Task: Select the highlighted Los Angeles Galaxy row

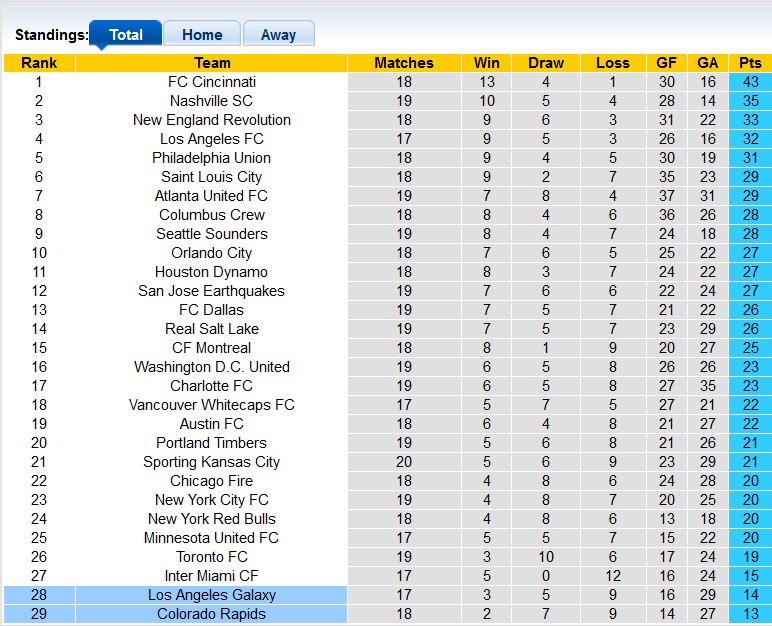Action: coord(212,595)
